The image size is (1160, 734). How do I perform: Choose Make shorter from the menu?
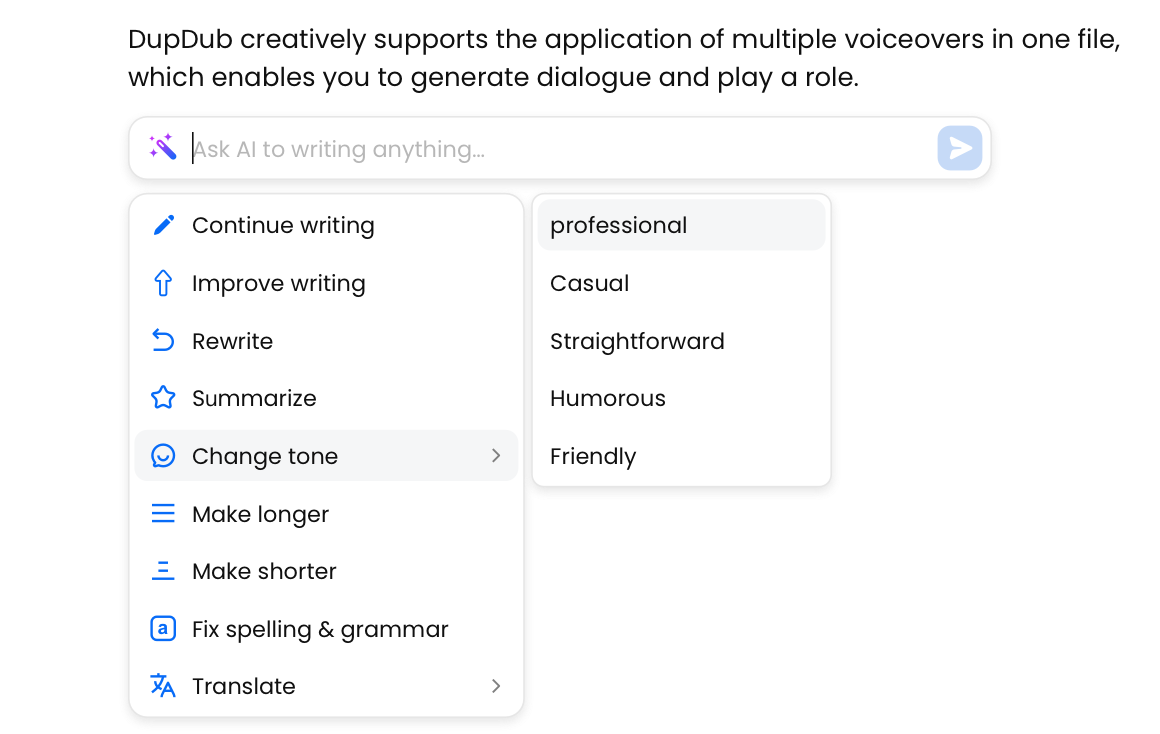pos(265,571)
